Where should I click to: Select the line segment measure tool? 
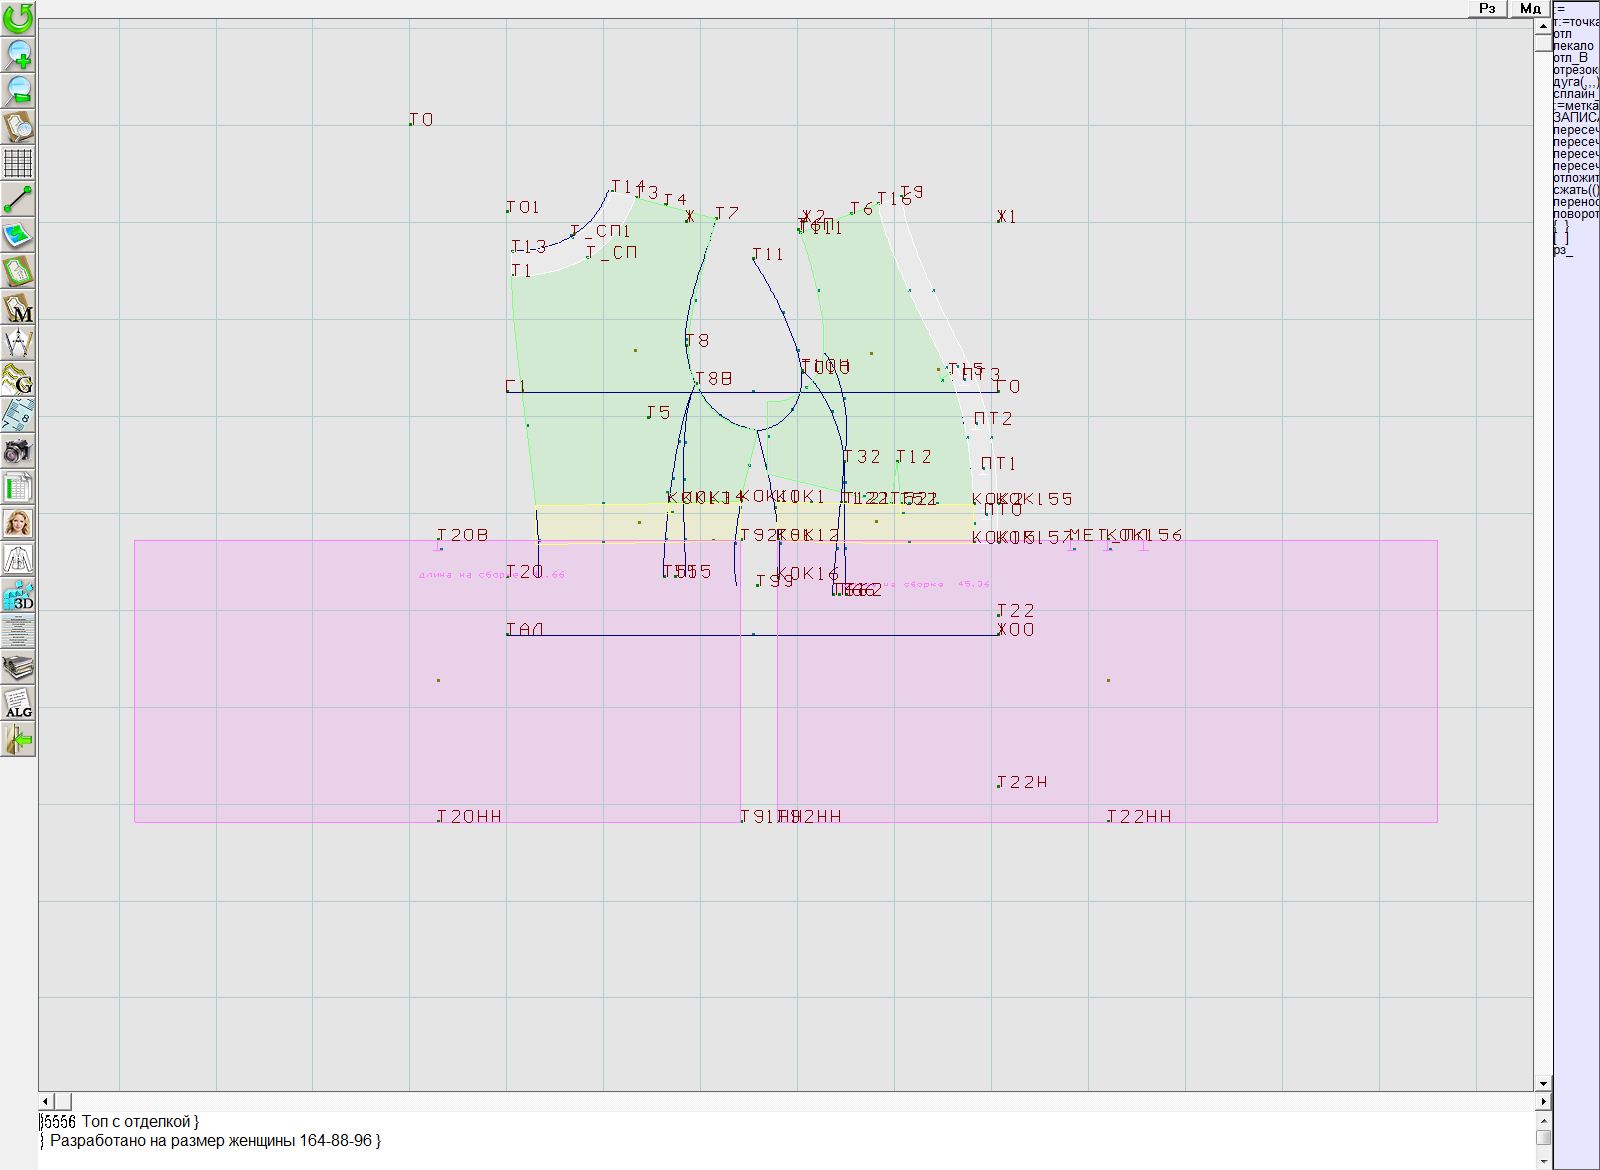click(18, 199)
